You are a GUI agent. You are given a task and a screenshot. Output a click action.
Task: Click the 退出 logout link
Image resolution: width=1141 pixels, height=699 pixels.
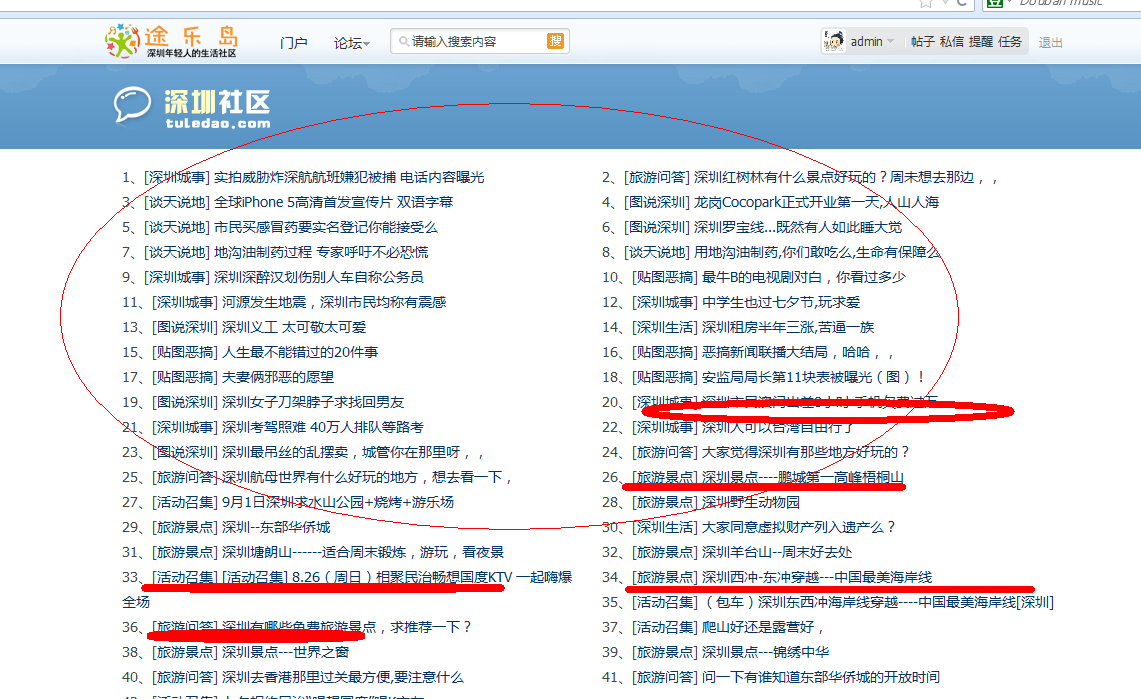[x=1050, y=43]
